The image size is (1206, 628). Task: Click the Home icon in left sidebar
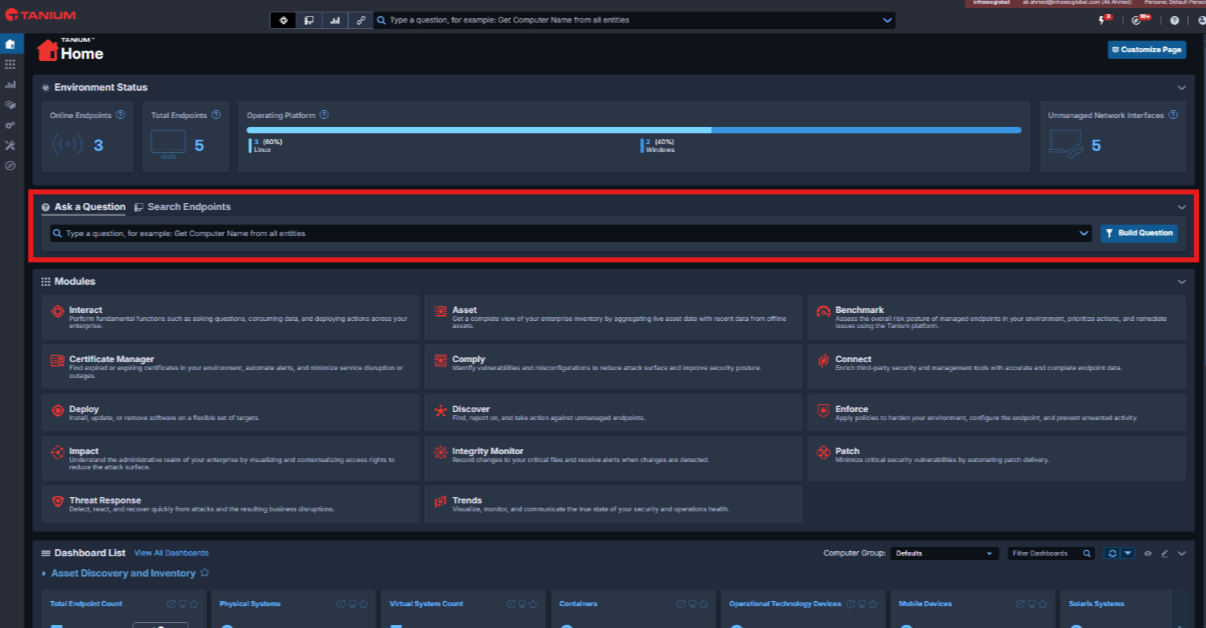tap(10, 44)
